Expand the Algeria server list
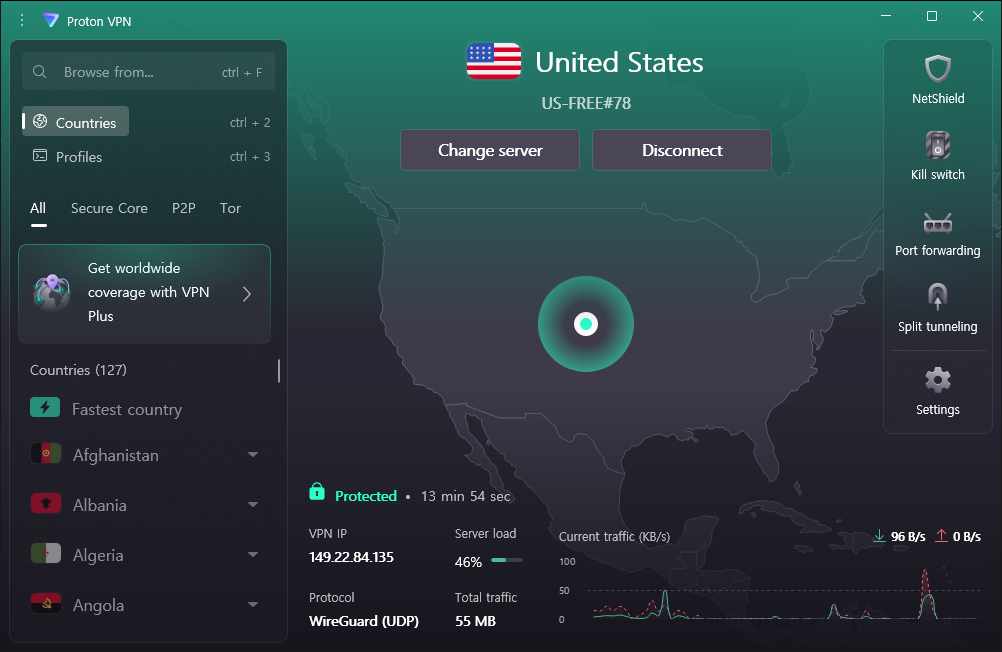The width and height of the screenshot is (1002, 652). pos(253,554)
